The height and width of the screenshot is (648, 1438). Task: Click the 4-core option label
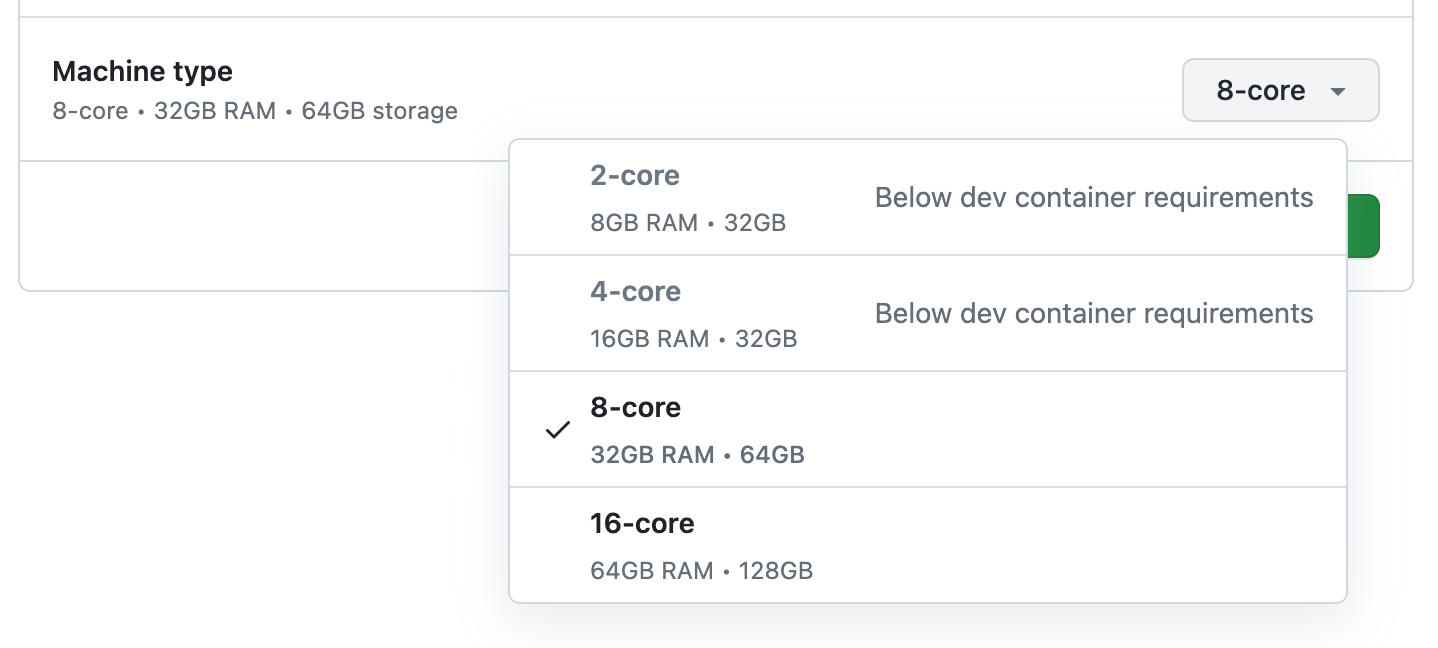pyautogui.click(x=634, y=291)
